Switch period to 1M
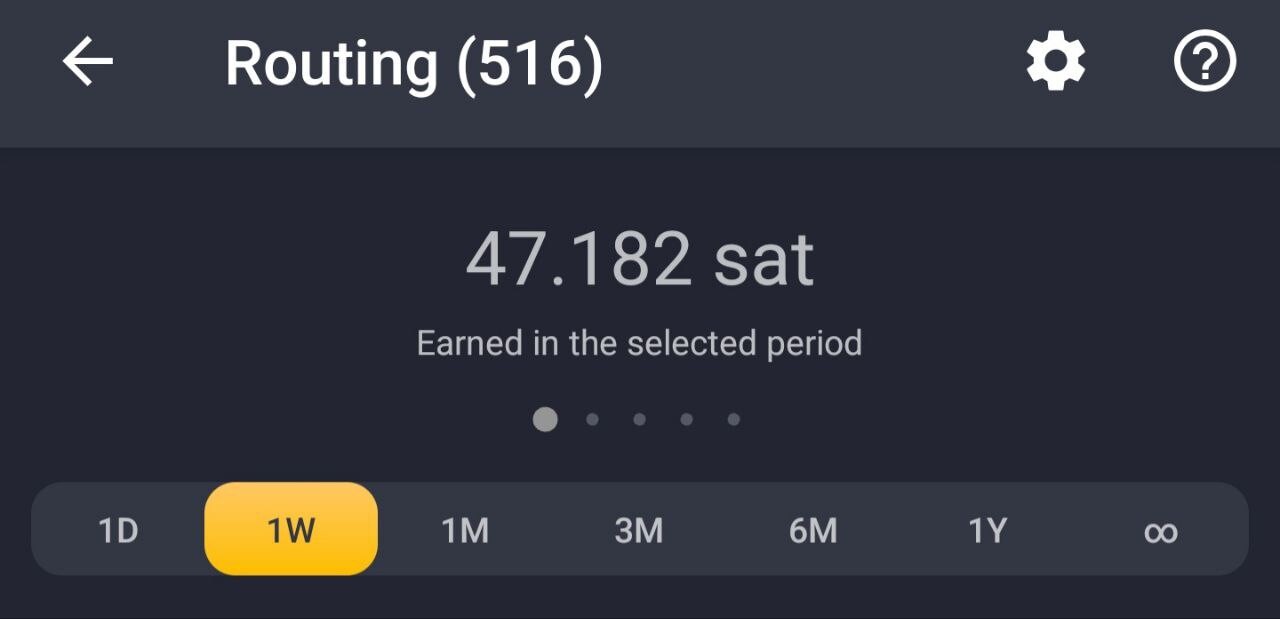1280x619 pixels. 465,530
